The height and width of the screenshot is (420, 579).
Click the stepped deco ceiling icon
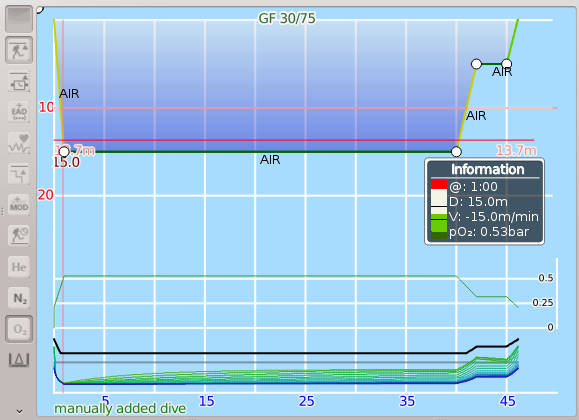point(19,174)
